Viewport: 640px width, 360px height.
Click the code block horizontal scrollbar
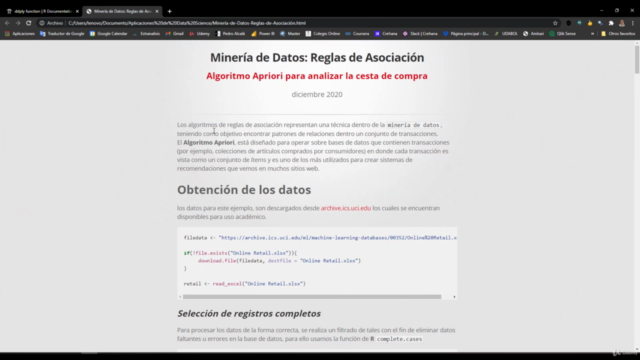point(312,297)
